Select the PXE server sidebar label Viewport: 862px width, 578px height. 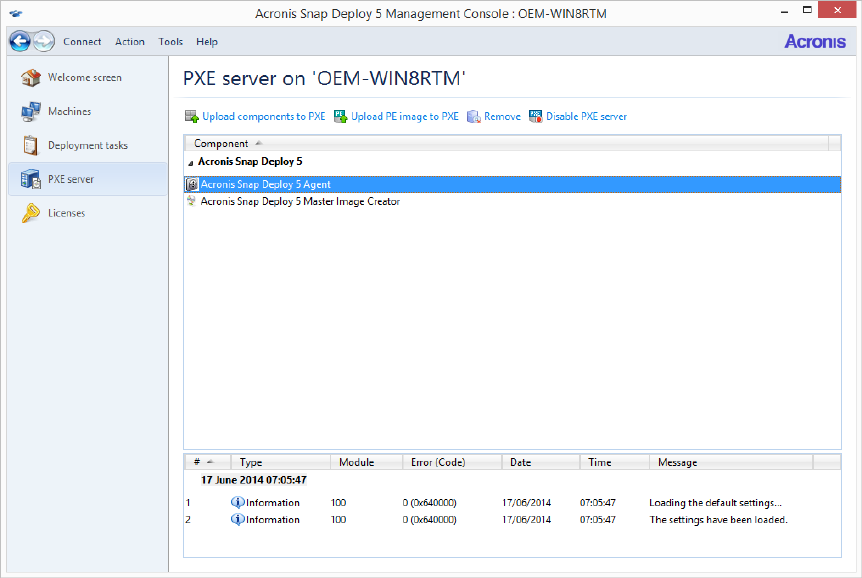coord(71,179)
